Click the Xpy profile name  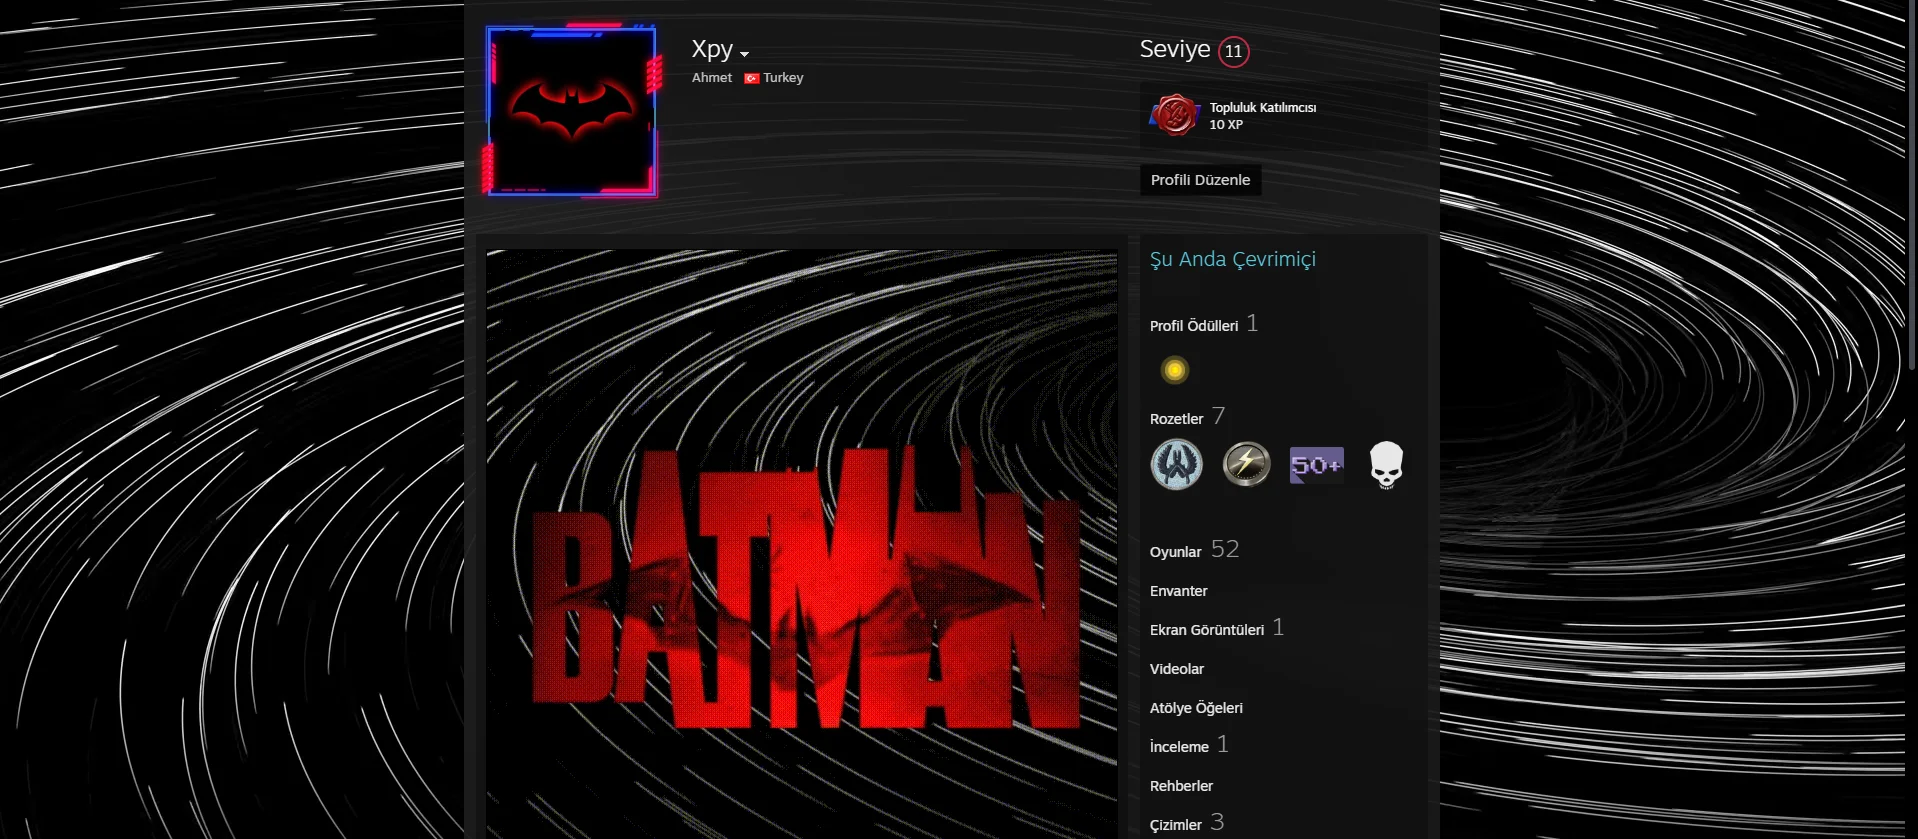(x=712, y=49)
